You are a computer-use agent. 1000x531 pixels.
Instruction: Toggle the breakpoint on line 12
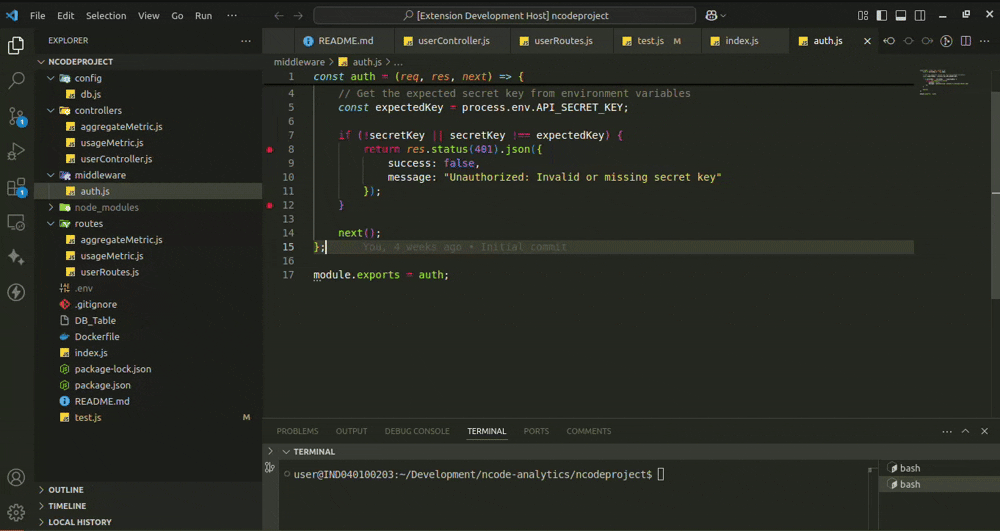point(270,205)
